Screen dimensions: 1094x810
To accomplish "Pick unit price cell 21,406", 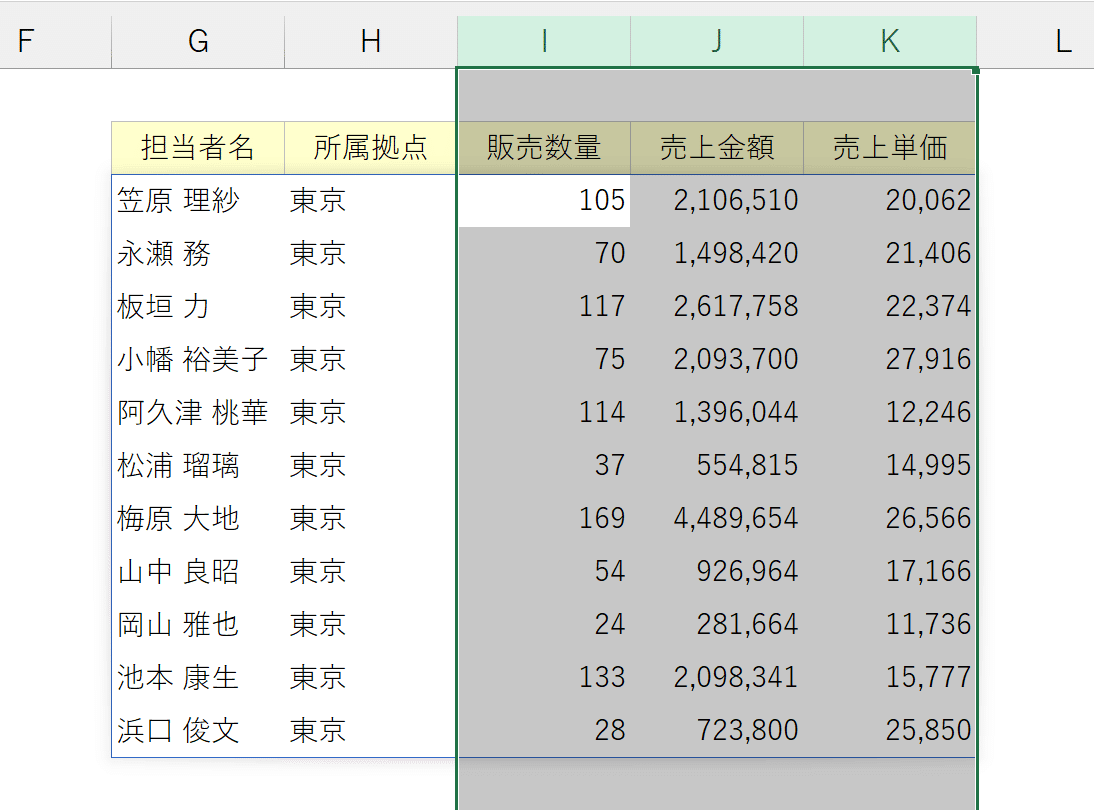I will point(890,253).
